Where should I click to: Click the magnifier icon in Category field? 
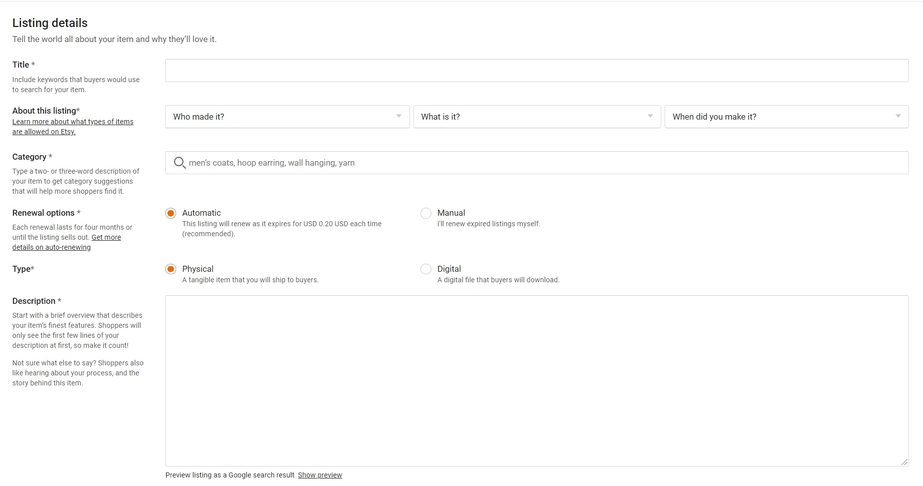180,163
